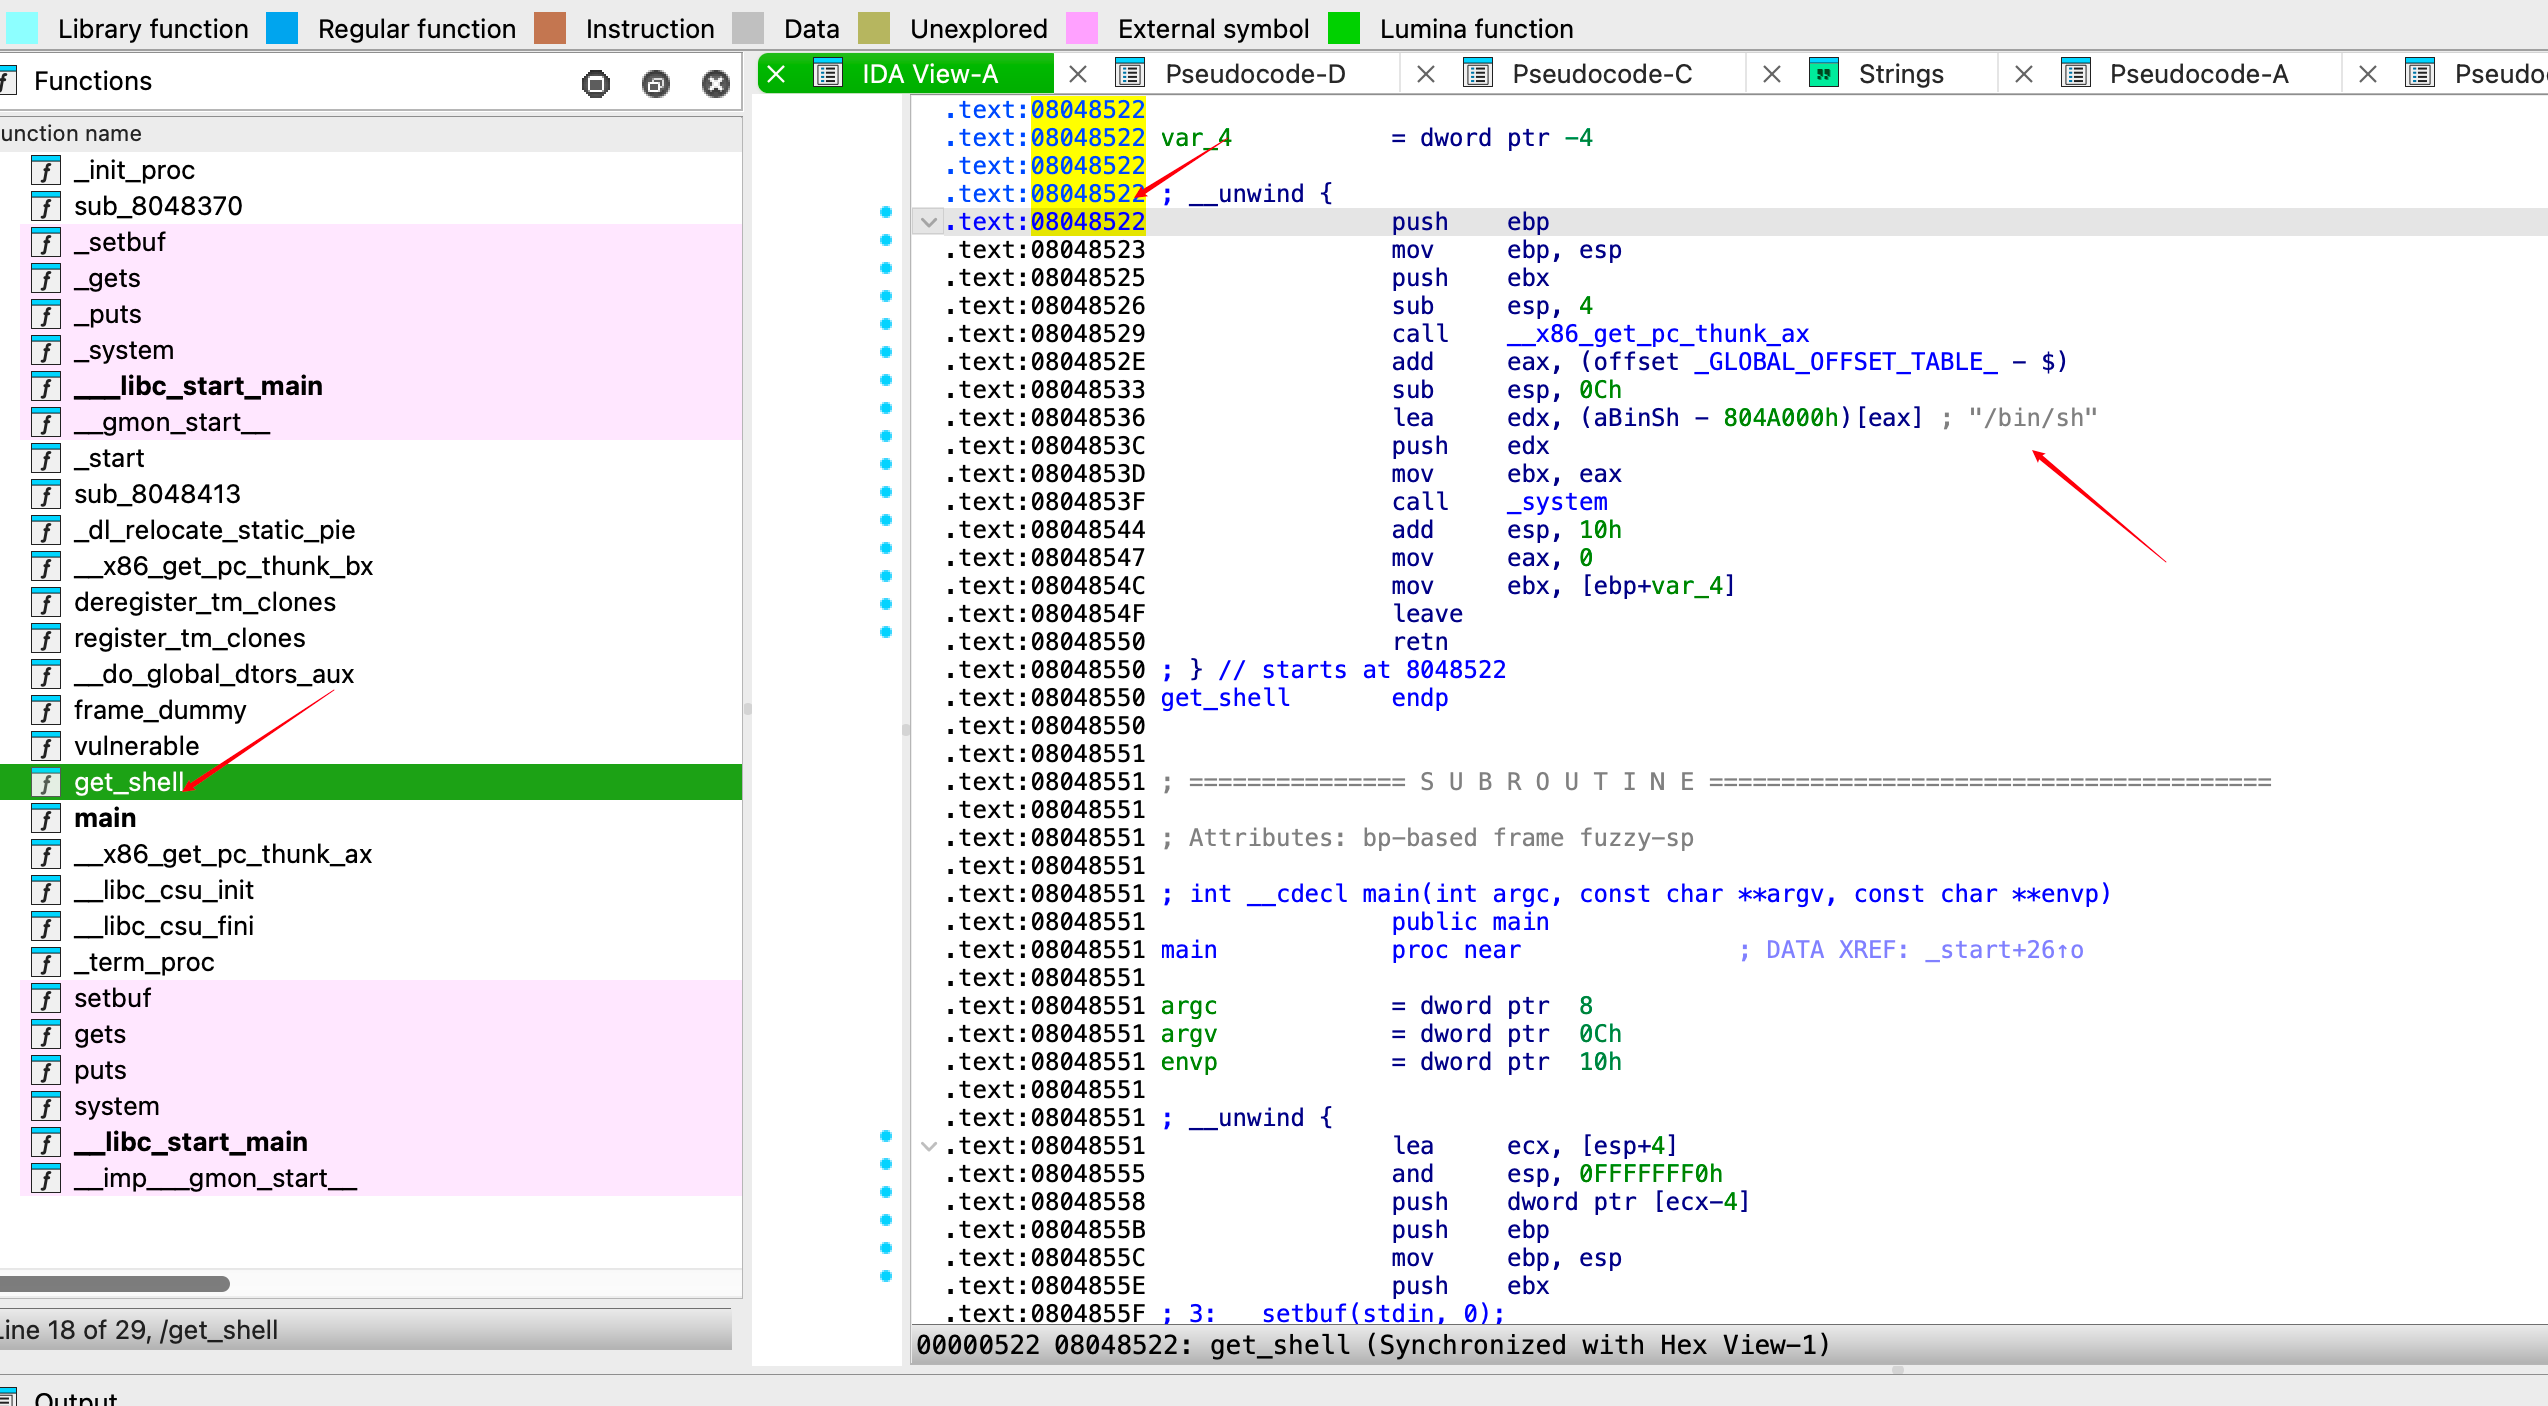The image size is (2548, 1406).
Task: Close the Functions panel
Action: [716, 83]
